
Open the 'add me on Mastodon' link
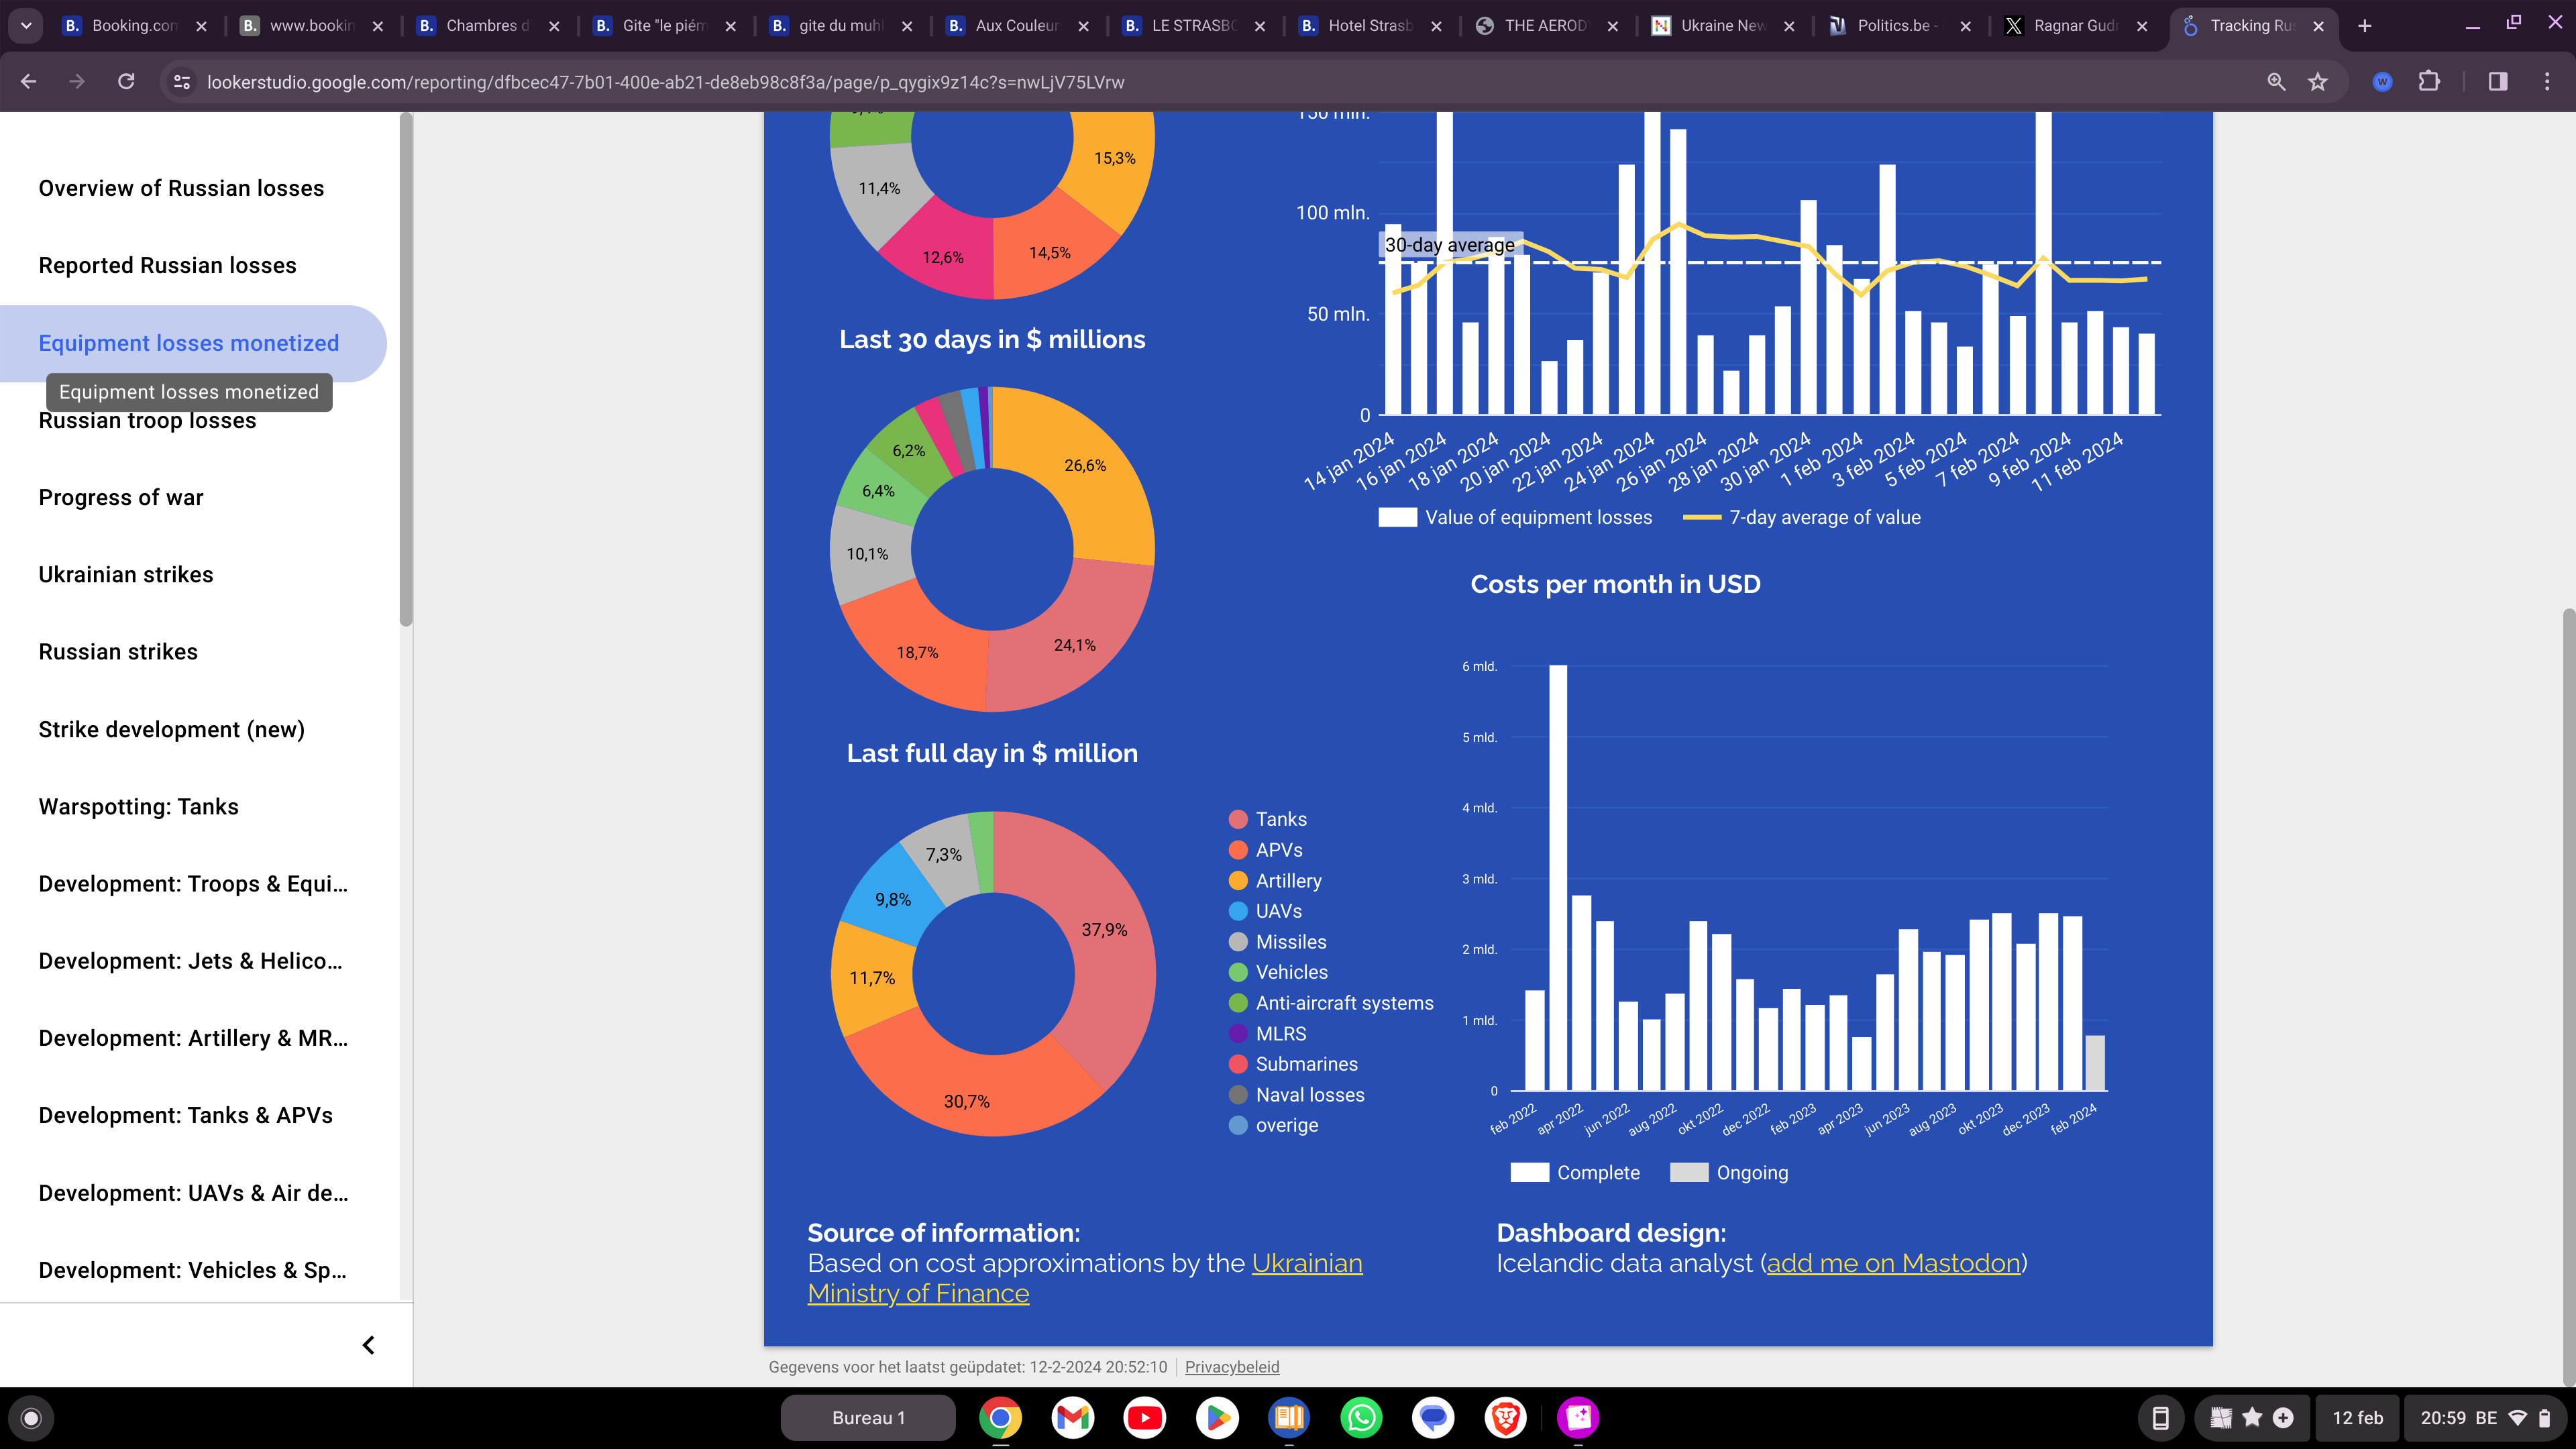point(1893,1264)
